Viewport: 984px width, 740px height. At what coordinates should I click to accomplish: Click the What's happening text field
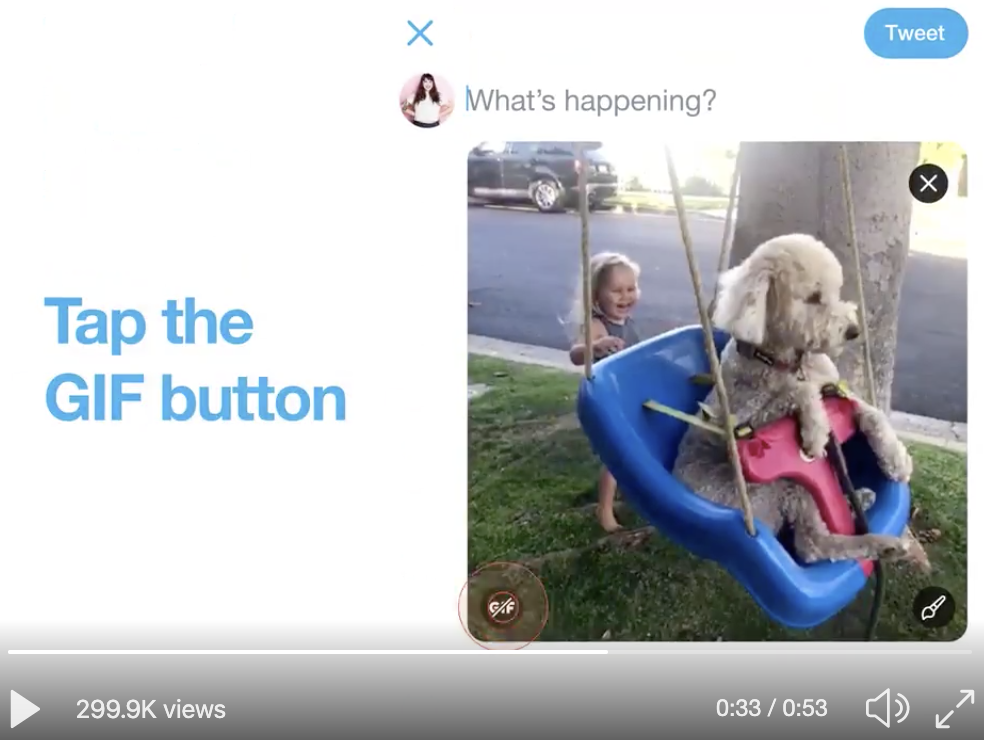[x=591, y=100]
